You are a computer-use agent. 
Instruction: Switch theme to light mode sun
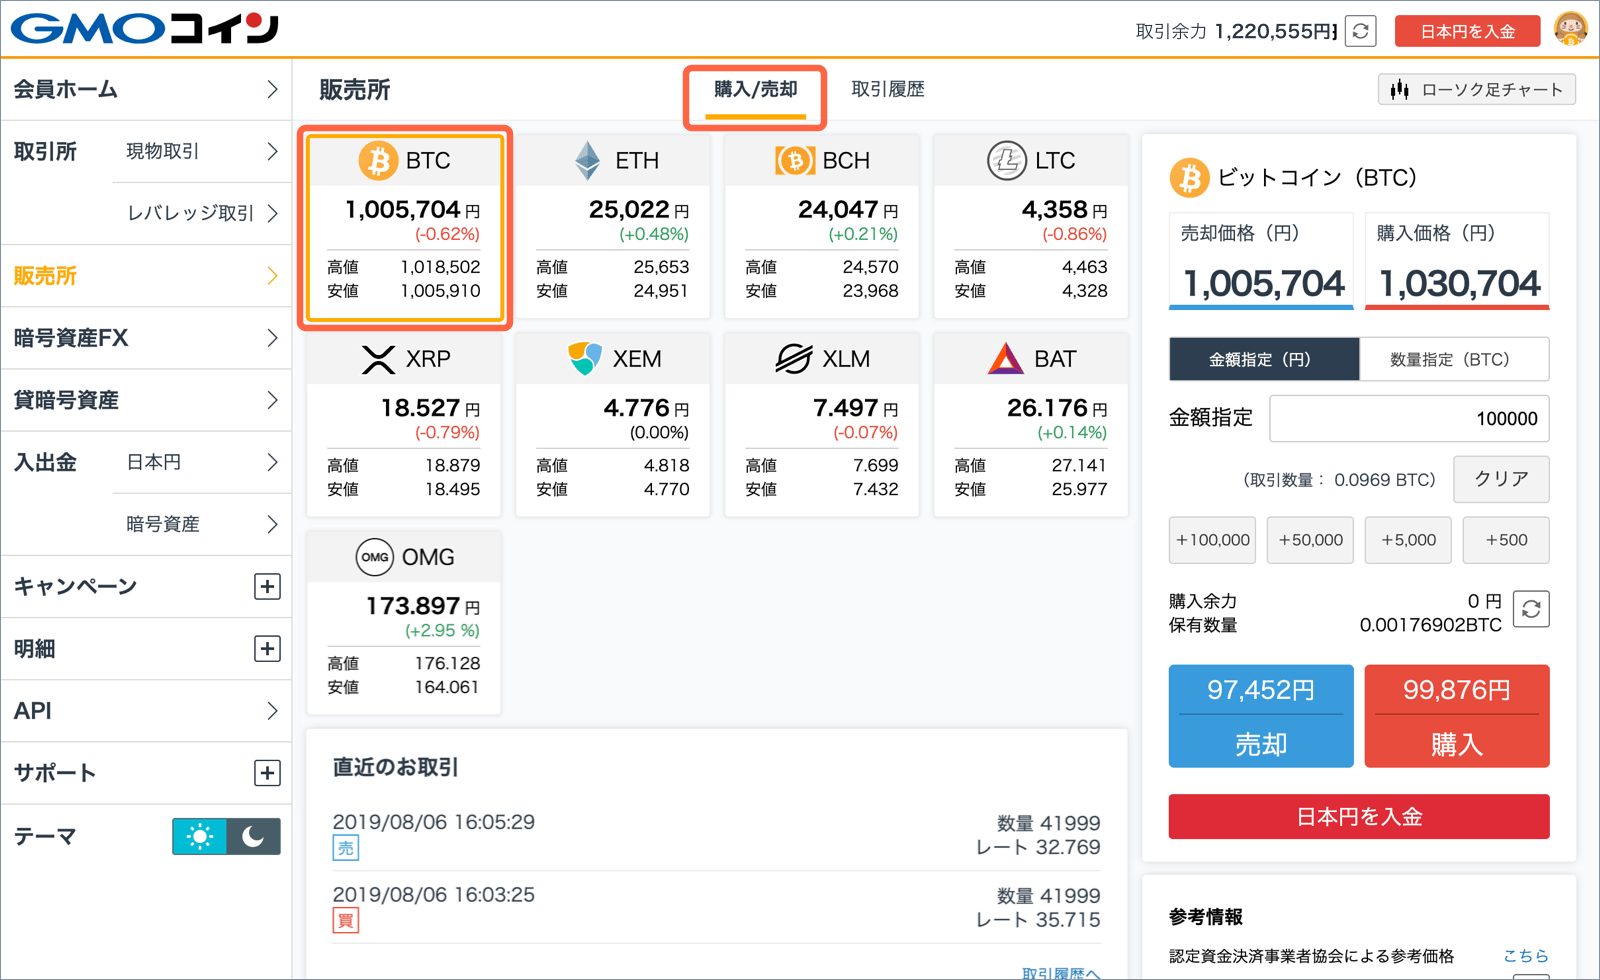click(x=199, y=836)
